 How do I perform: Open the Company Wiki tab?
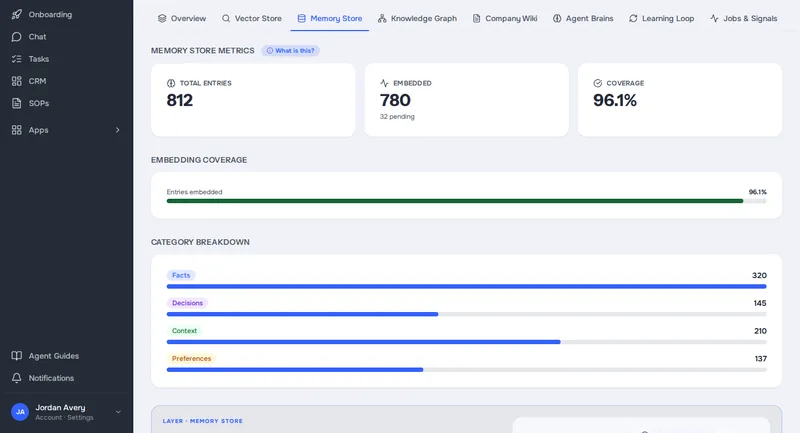(x=505, y=18)
